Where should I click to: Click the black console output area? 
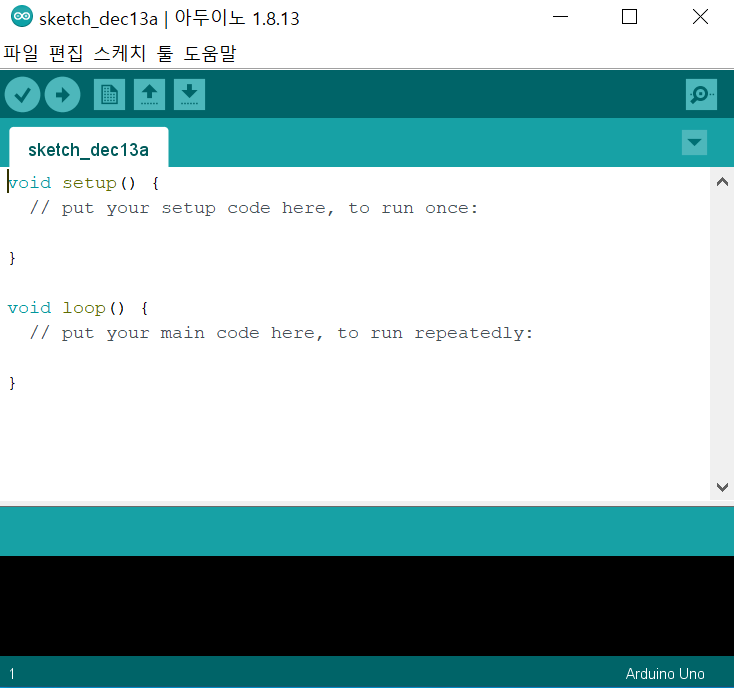point(367,606)
